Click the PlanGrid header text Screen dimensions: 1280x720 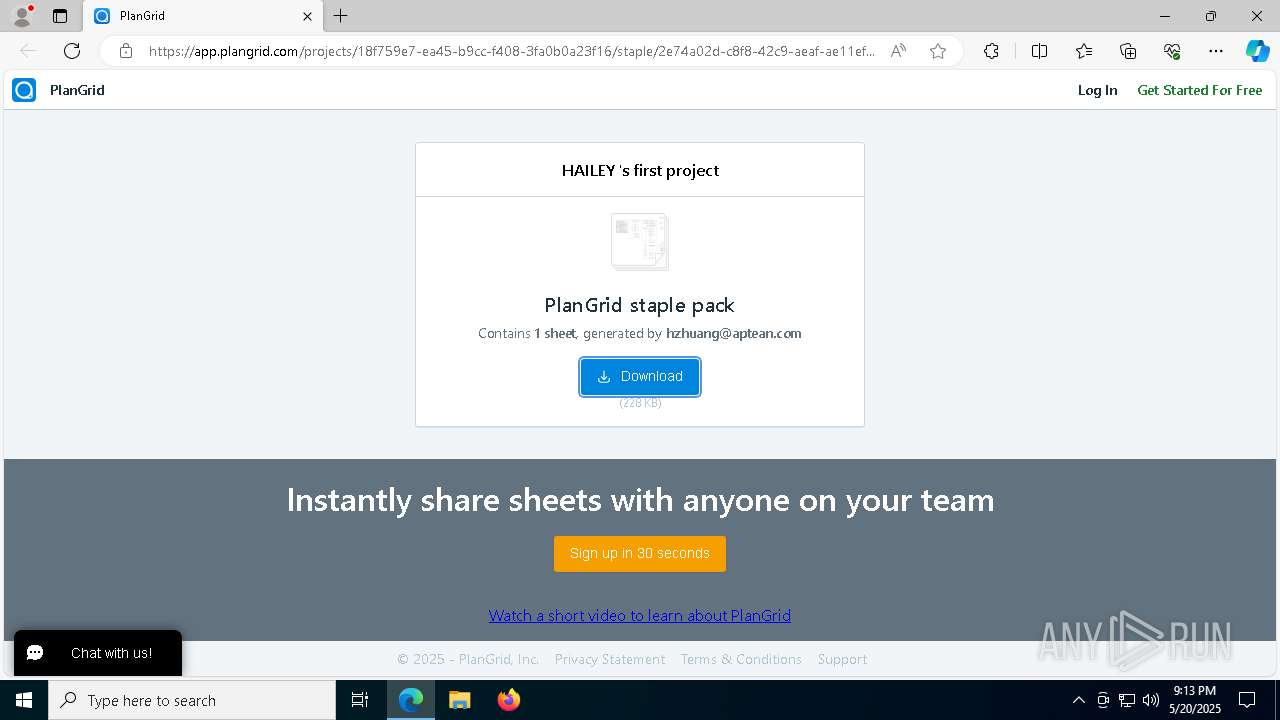click(x=77, y=90)
